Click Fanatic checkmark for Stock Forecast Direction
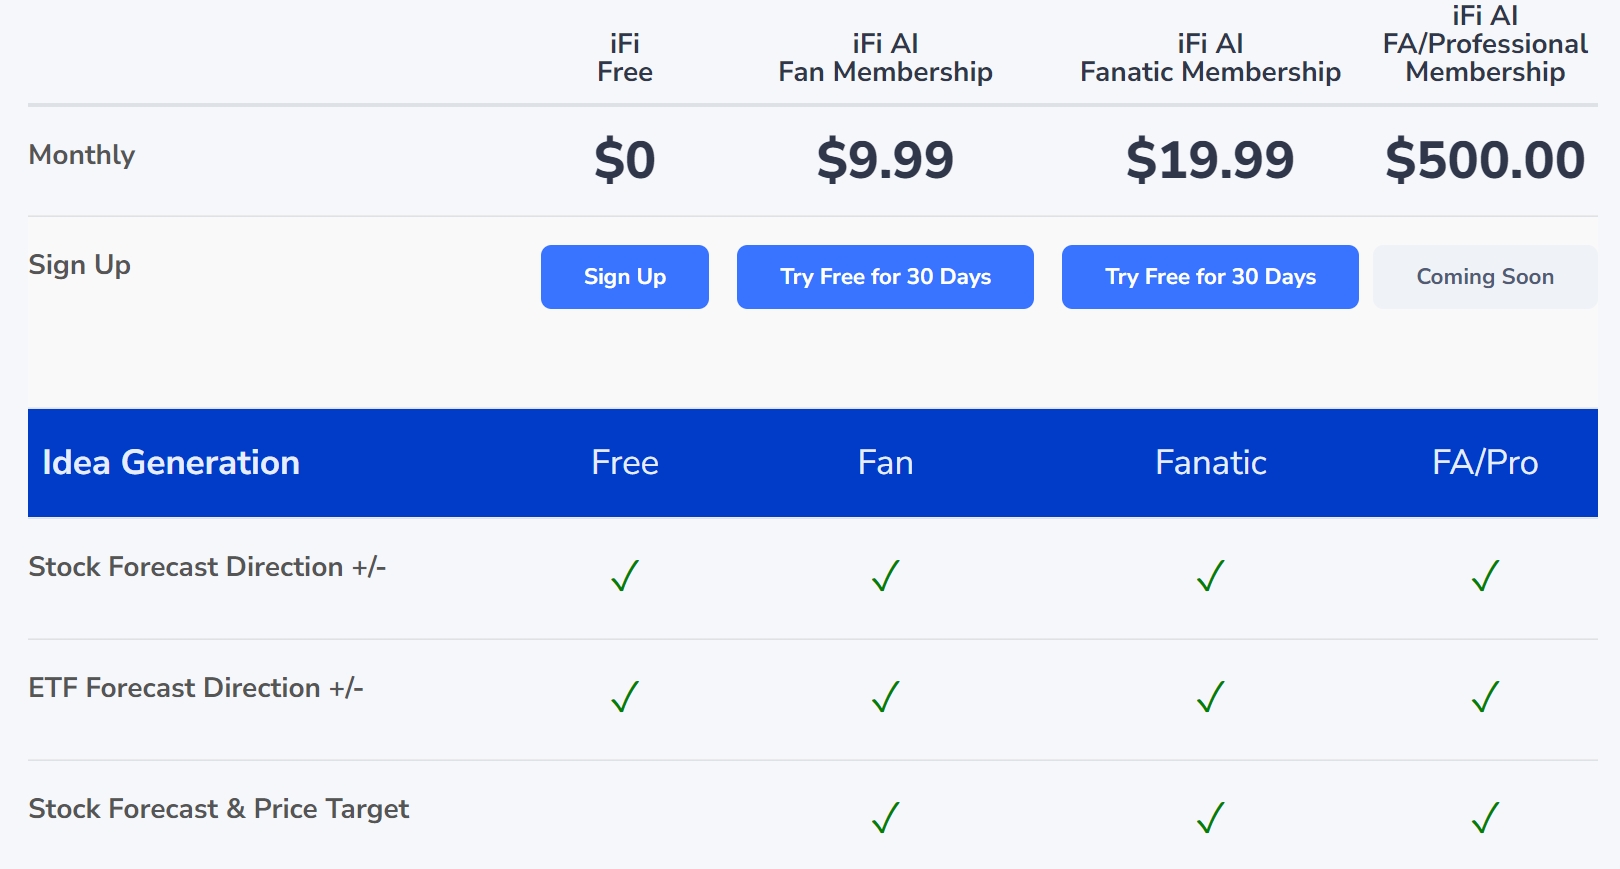The width and height of the screenshot is (1620, 869). pos(1211,576)
